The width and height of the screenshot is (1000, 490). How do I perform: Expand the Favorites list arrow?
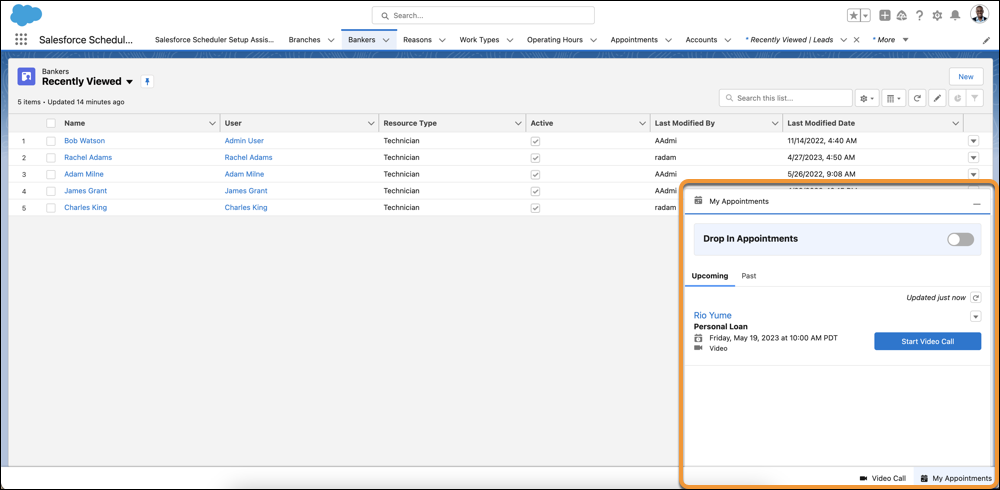pyautogui.click(x=865, y=15)
